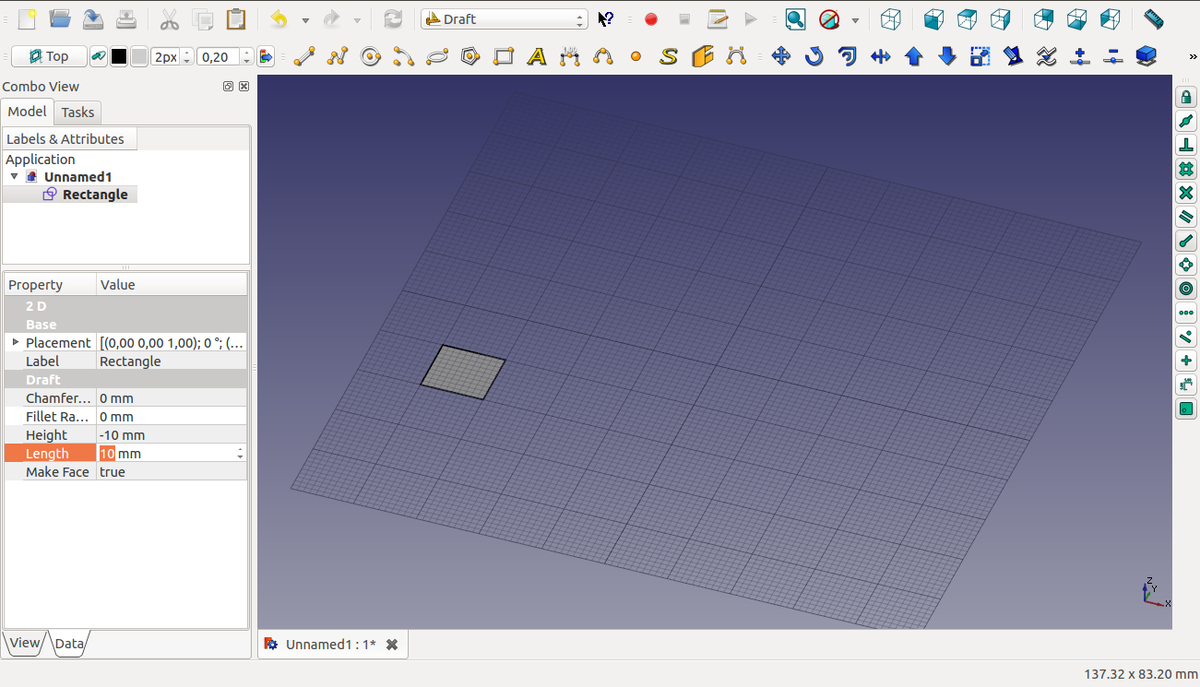Click the Top working plane button
Image resolution: width=1200 pixels, height=687 pixels.
[48, 57]
